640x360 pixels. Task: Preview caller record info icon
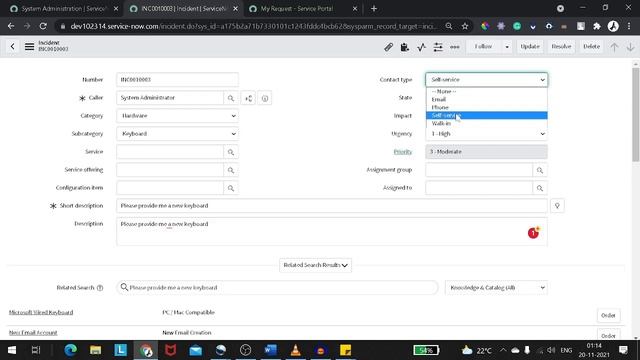pos(265,98)
